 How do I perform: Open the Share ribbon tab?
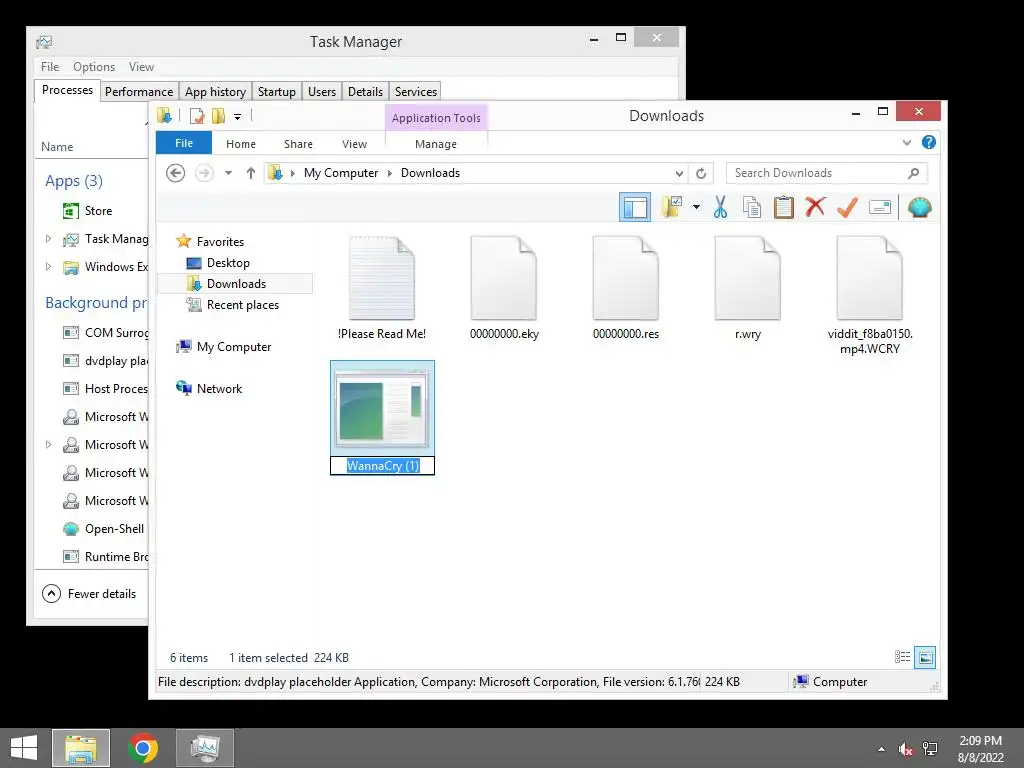[298, 144]
